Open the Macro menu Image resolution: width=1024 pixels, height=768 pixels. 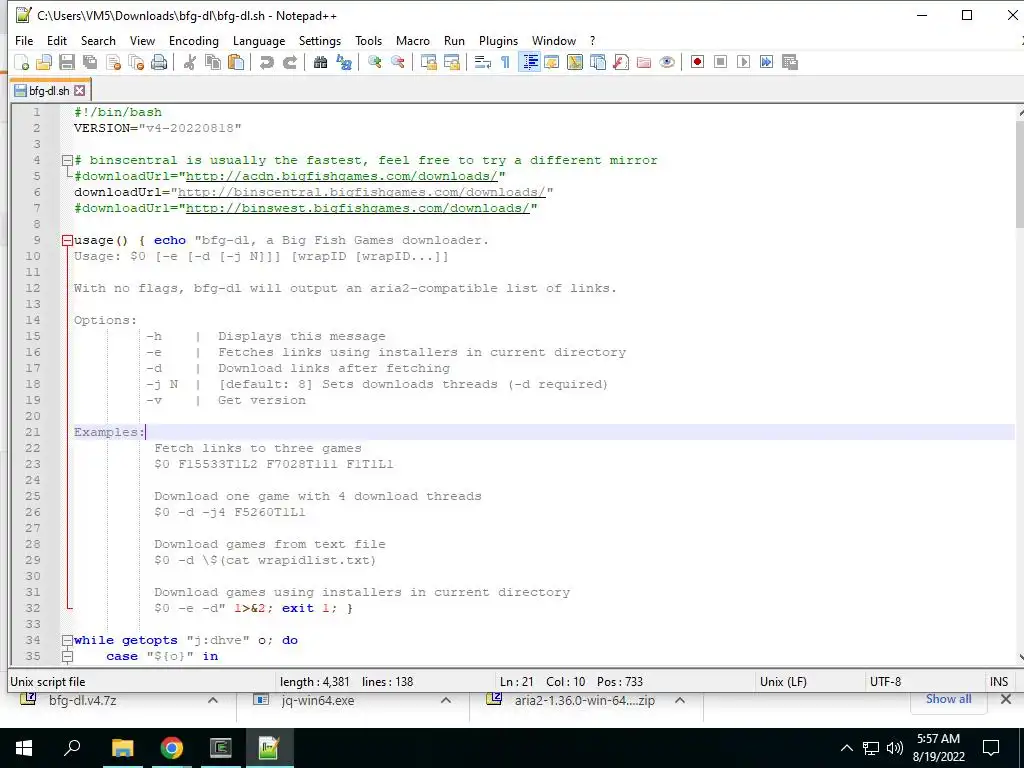[x=413, y=40]
